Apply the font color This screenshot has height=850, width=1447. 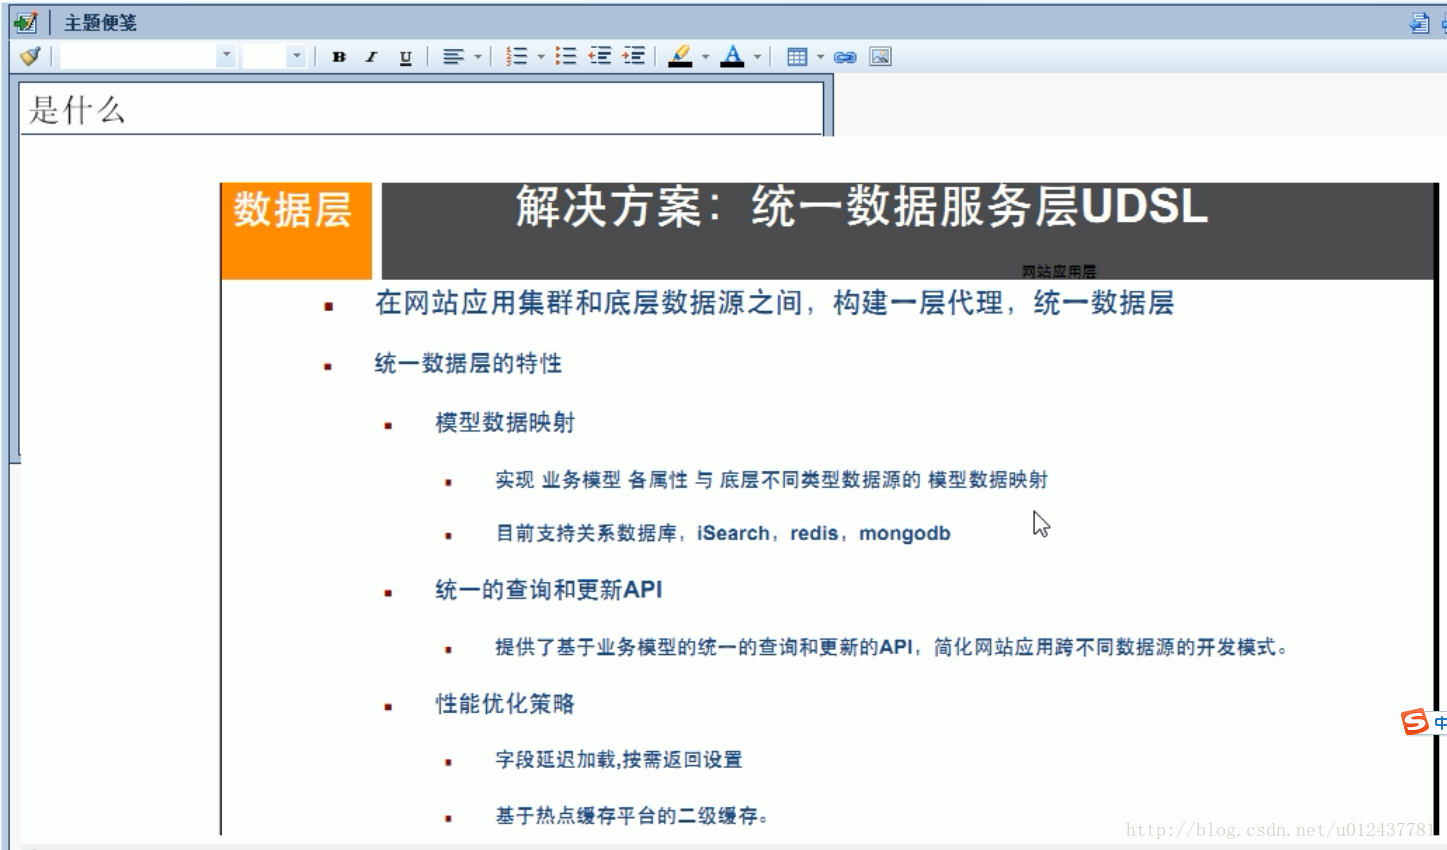point(733,56)
